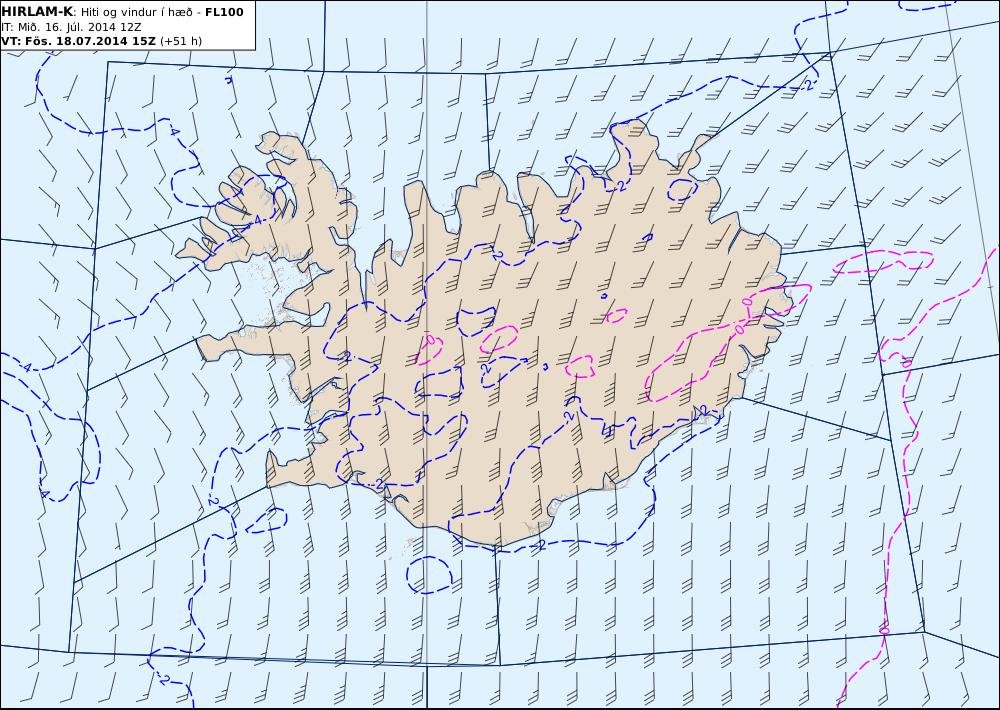This screenshot has height=710, width=1000.
Task: Click the 'VT: Fös. 18.07.2014 15Z' valid time
Action: click(x=78, y=41)
